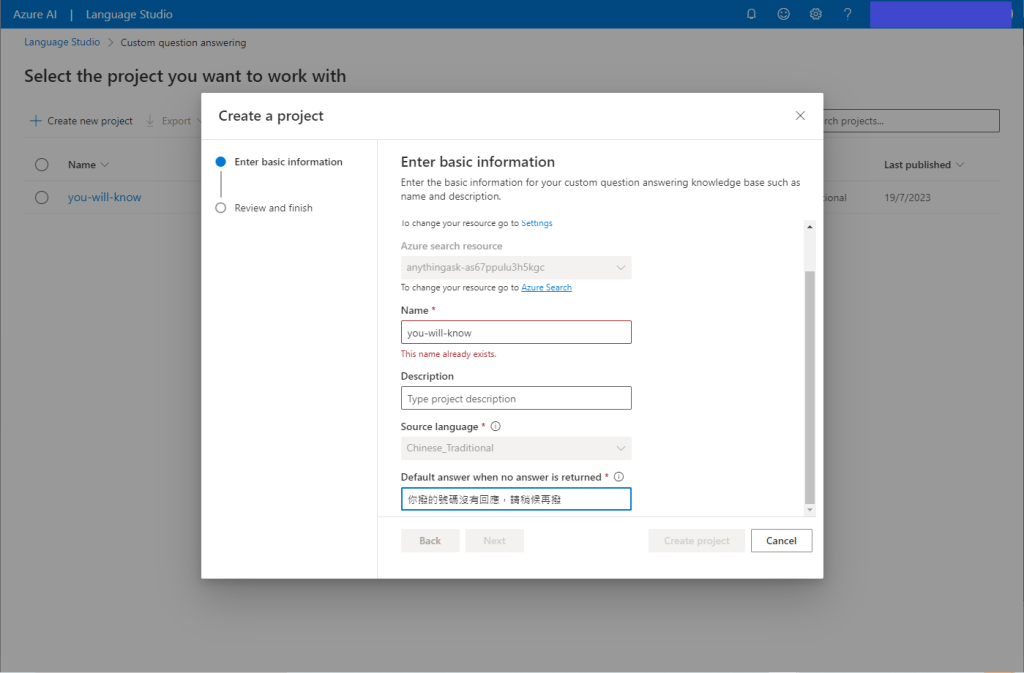
Task: Click the help question mark icon
Action: point(848,14)
